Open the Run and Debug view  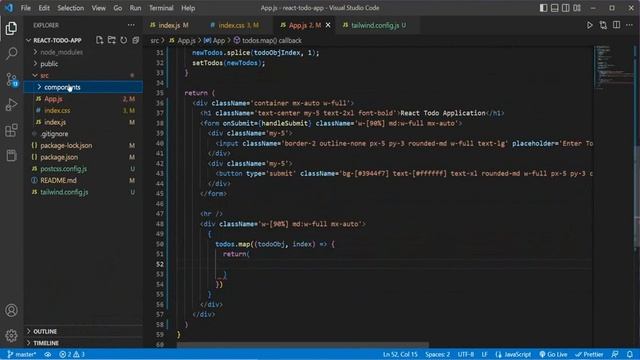[11, 105]
